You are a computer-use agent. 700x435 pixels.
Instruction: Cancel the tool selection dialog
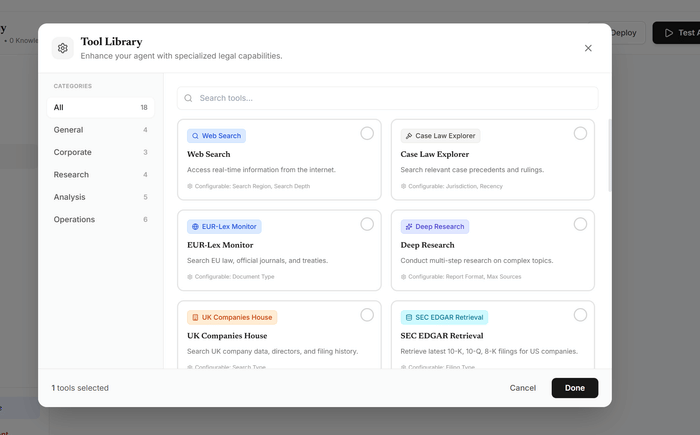tap(522, 388)
